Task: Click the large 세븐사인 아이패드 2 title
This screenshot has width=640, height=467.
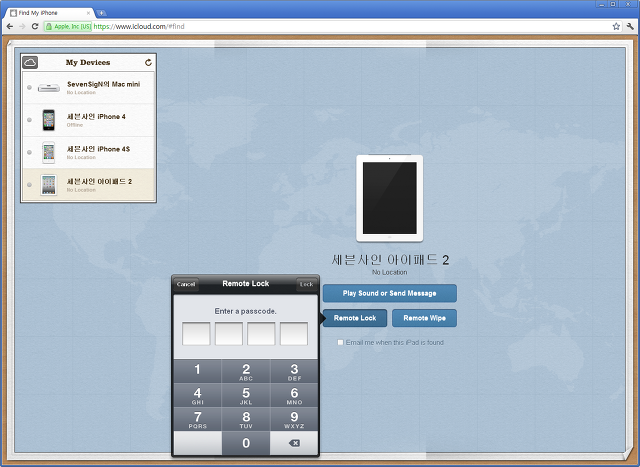Action: pyautogui.click(x=390, y=260)
